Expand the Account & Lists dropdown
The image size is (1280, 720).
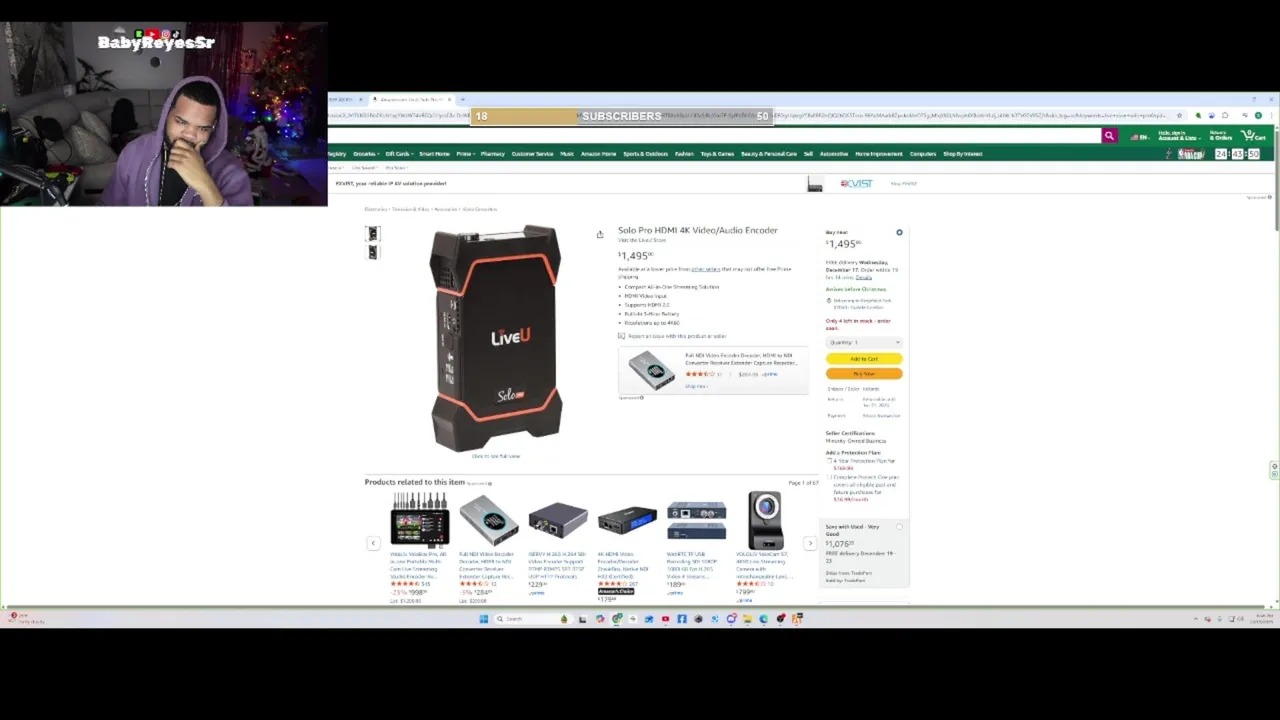click(1178, 135)
